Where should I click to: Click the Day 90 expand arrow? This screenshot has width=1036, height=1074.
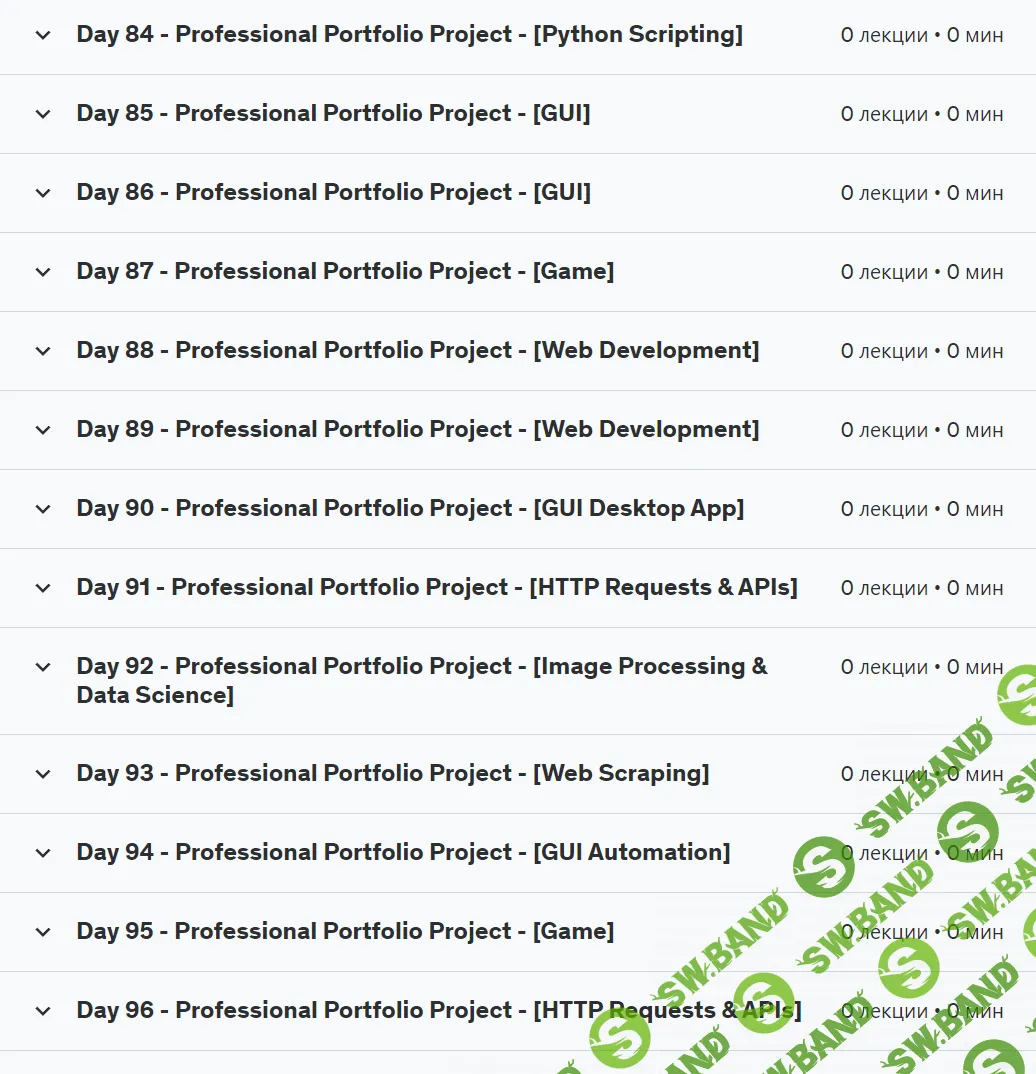pyautogui.click(x=42, y=509)
